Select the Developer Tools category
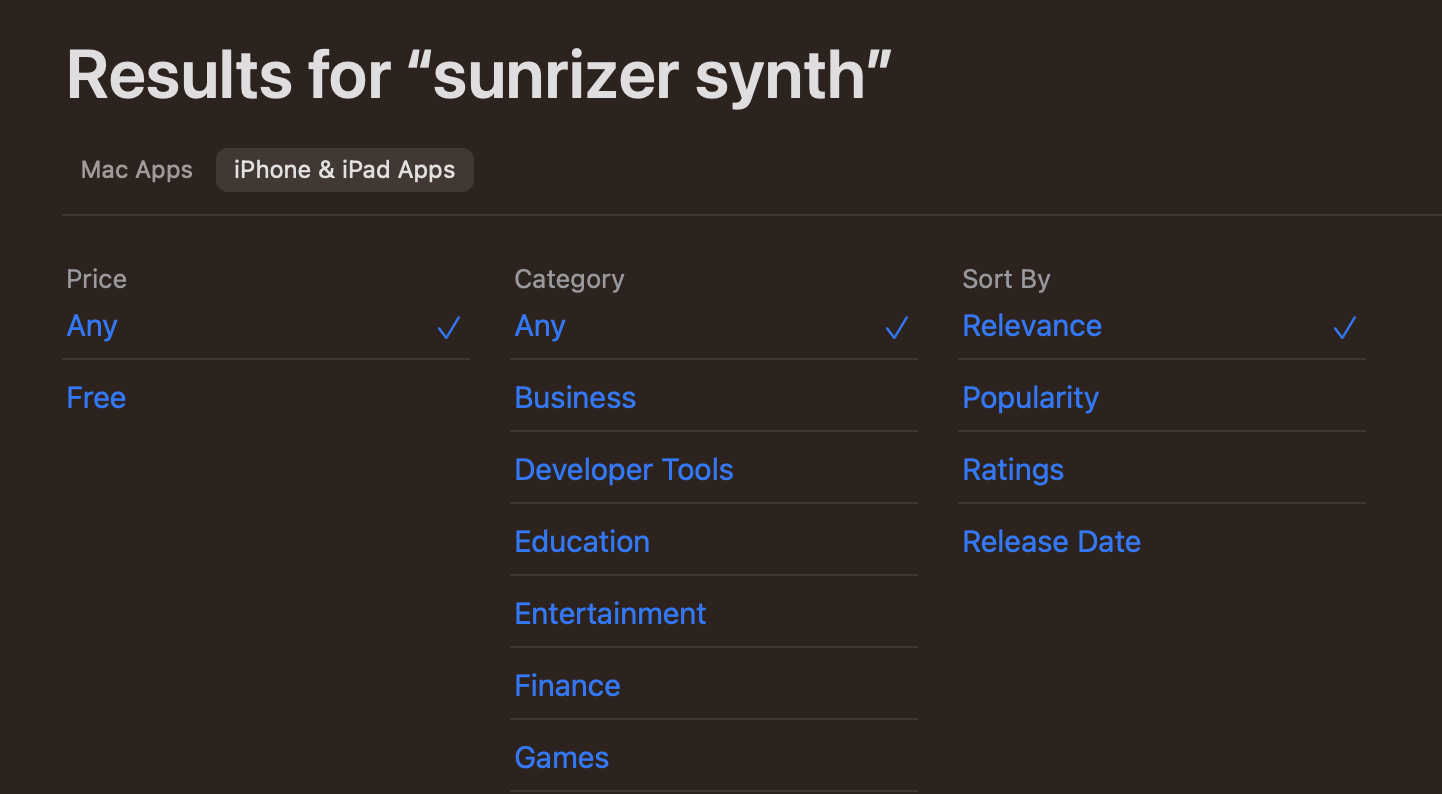The height and width of the screenshot is (794, 1442). coord(623,469)
